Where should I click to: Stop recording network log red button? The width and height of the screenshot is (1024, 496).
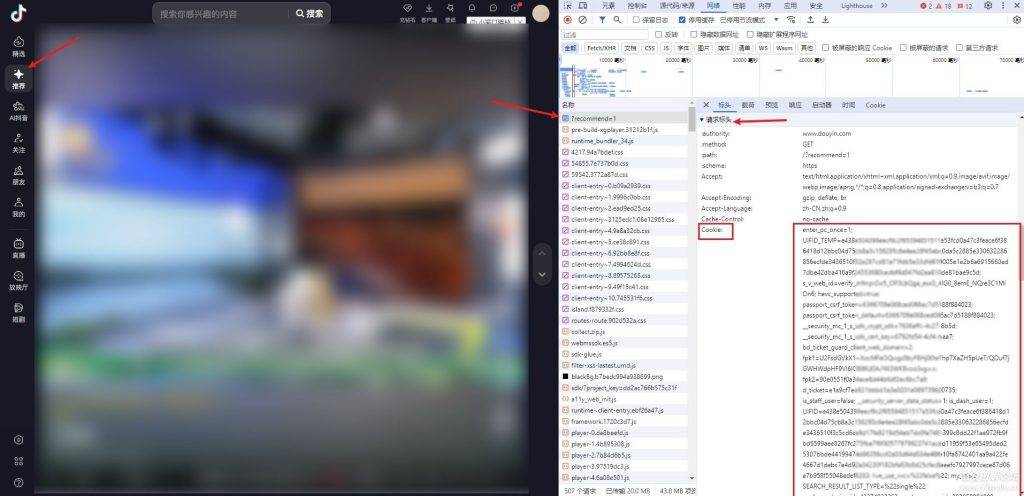point(568,20)
